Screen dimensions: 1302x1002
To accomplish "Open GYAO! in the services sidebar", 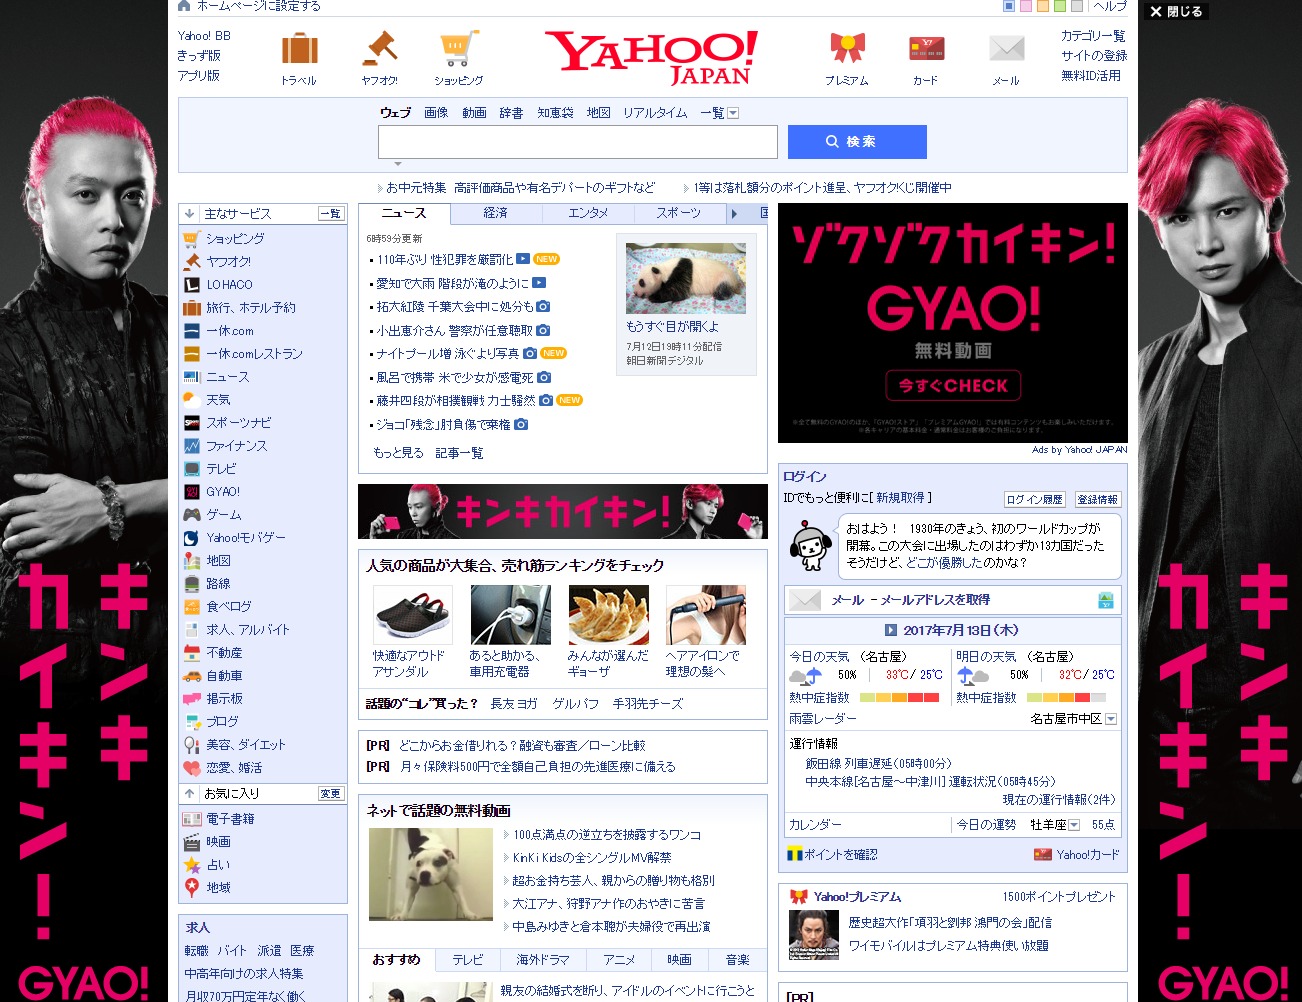I will click(x=223, y=491).
